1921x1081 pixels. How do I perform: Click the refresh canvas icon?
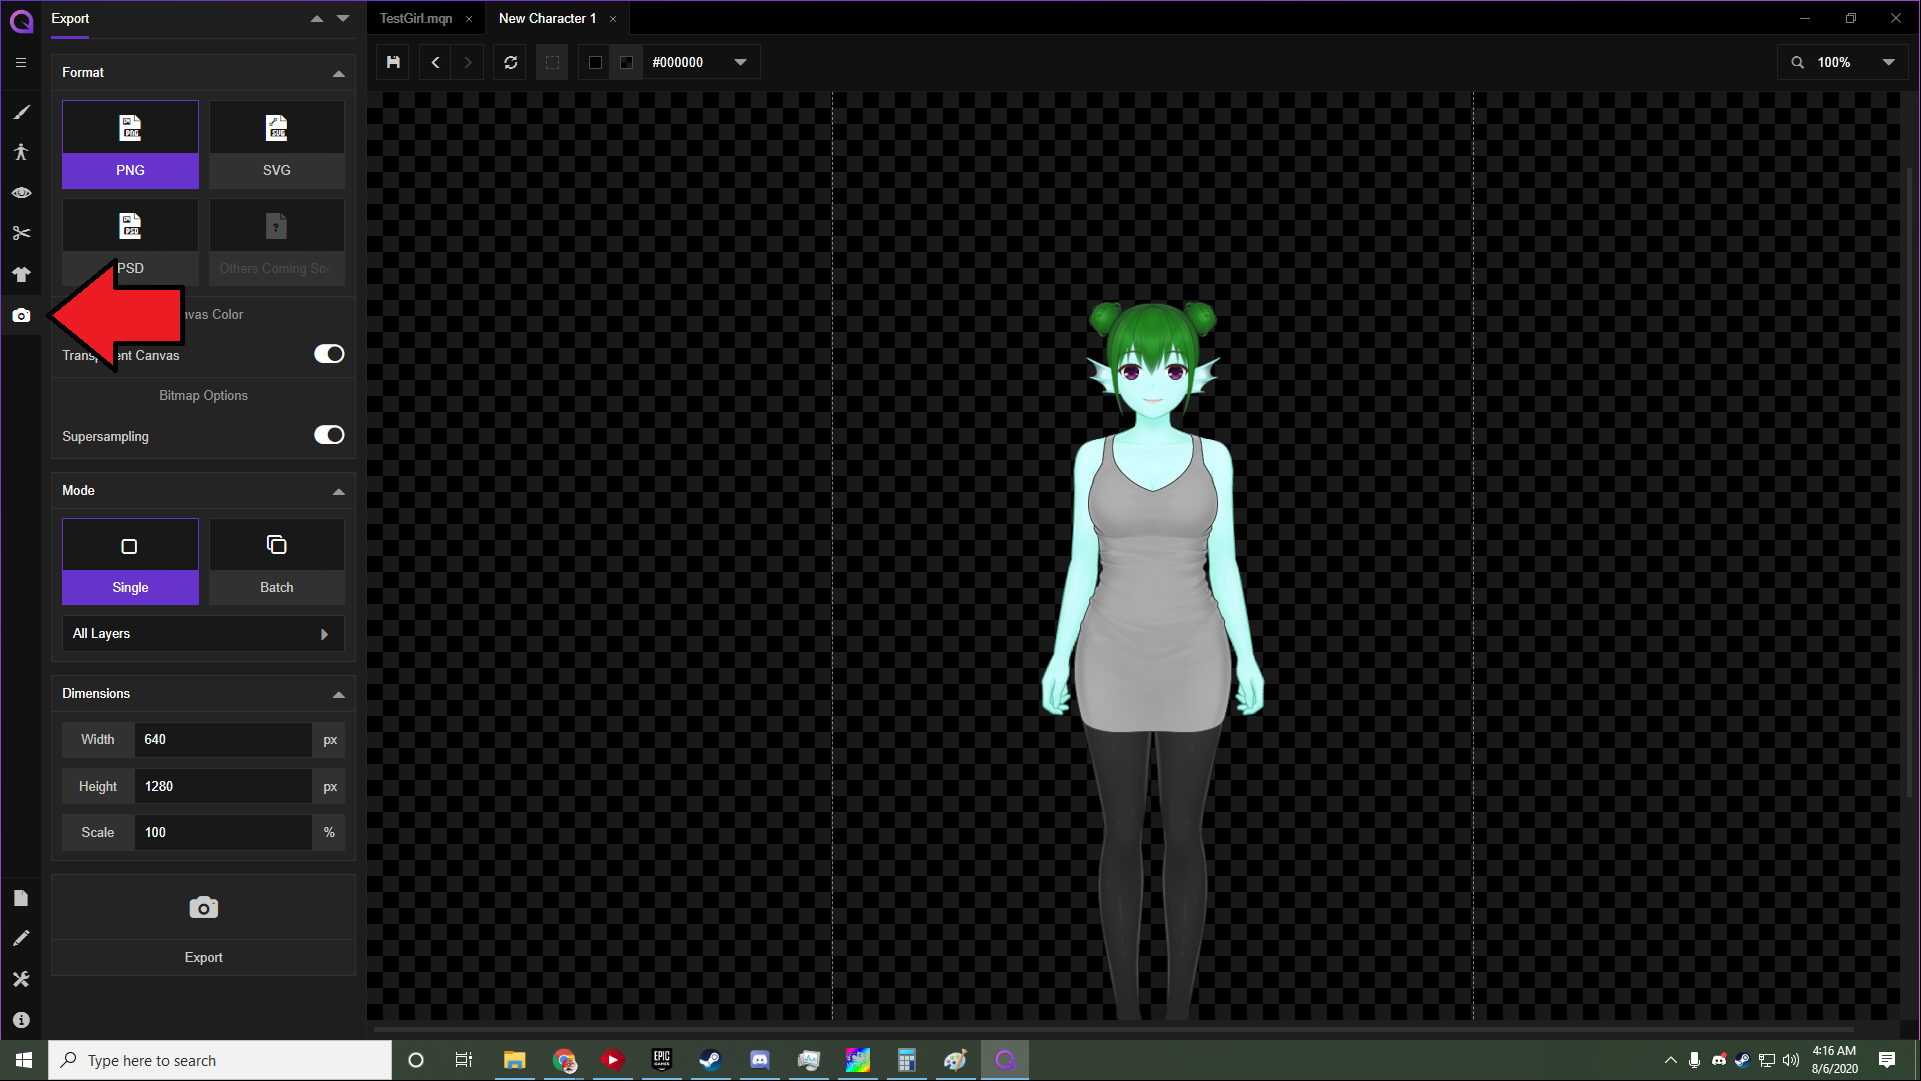(511, 62)
